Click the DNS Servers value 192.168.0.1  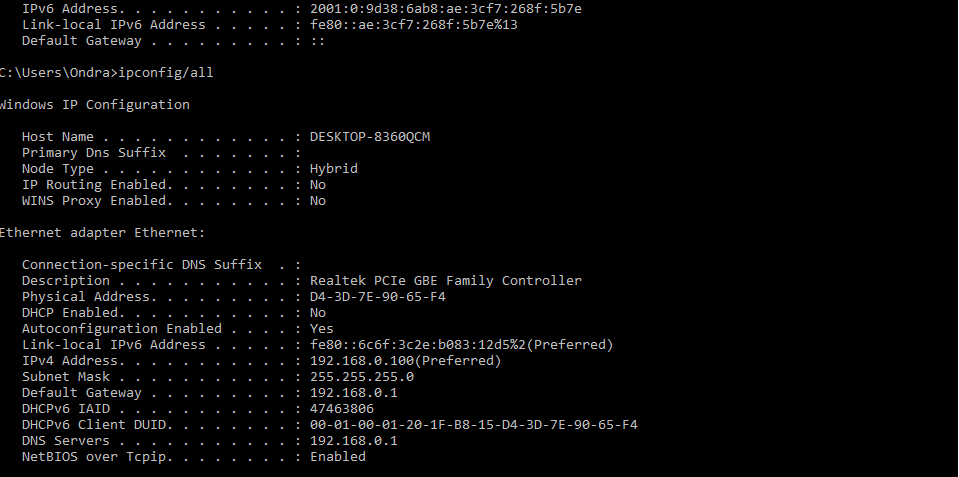[353, 441]
